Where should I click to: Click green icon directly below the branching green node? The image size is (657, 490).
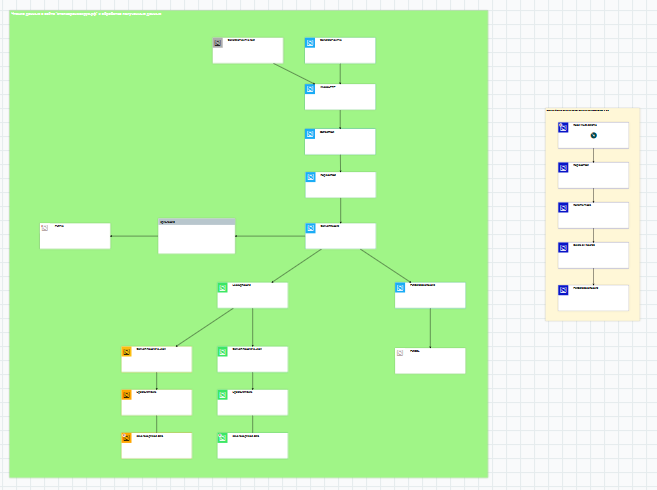[x=222, y=352]
